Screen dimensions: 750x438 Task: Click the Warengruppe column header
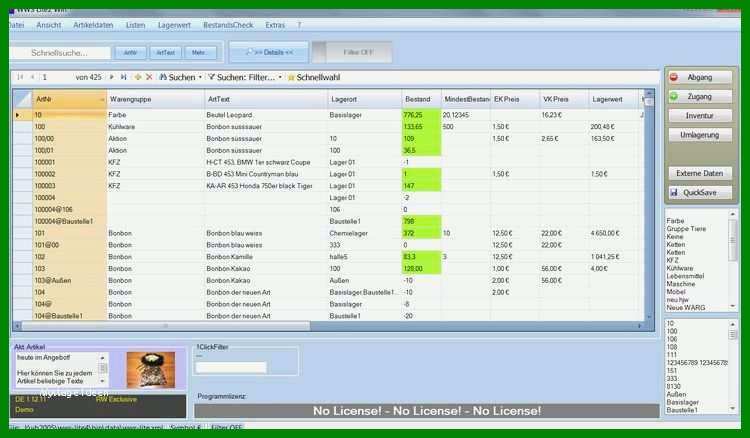[x=155, y=99]
